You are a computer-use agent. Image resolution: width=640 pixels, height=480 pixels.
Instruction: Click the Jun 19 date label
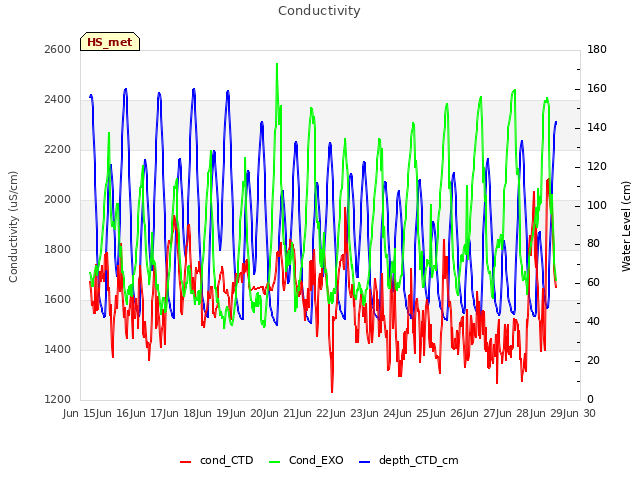[x=214, y=413]
